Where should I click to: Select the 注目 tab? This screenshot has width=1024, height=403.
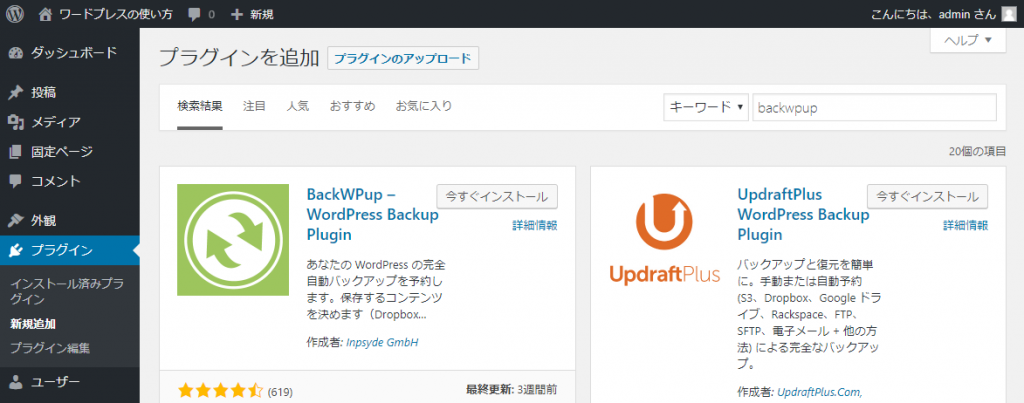(x=254, y=106)
